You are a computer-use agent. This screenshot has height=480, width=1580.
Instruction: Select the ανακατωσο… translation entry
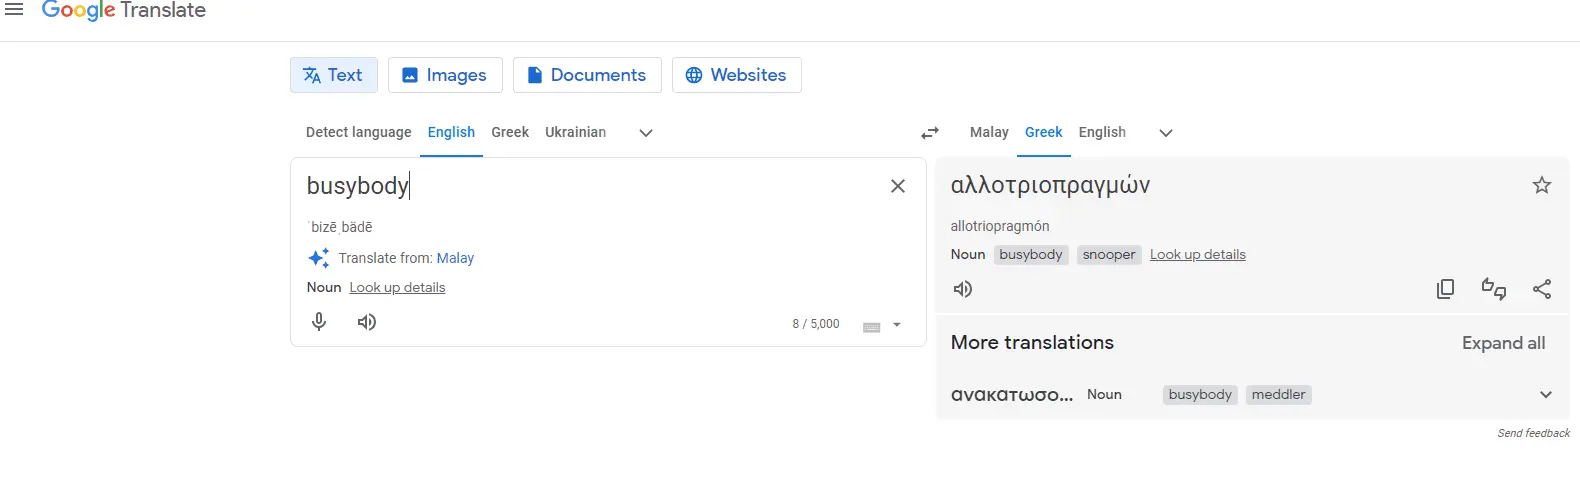pos(1012,395)
